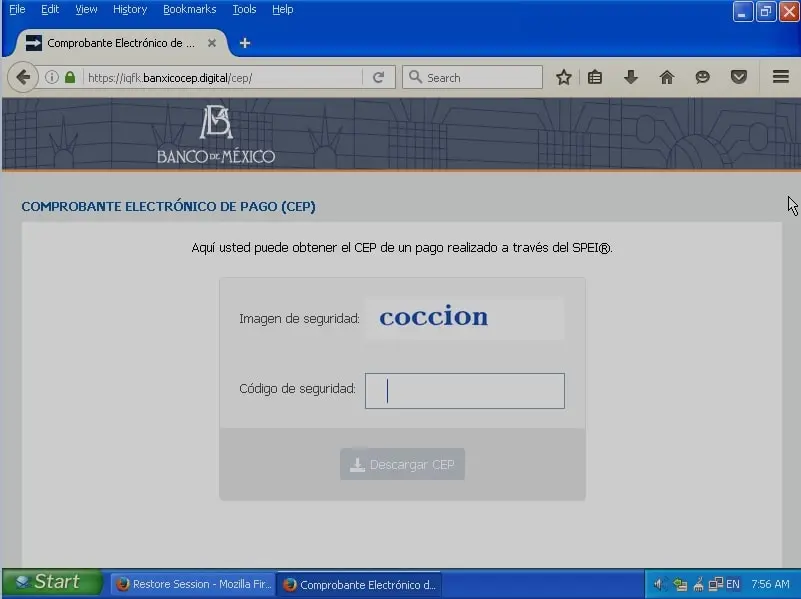Minimize the Firefox window
801x599 pixels.
pos(742,12)
